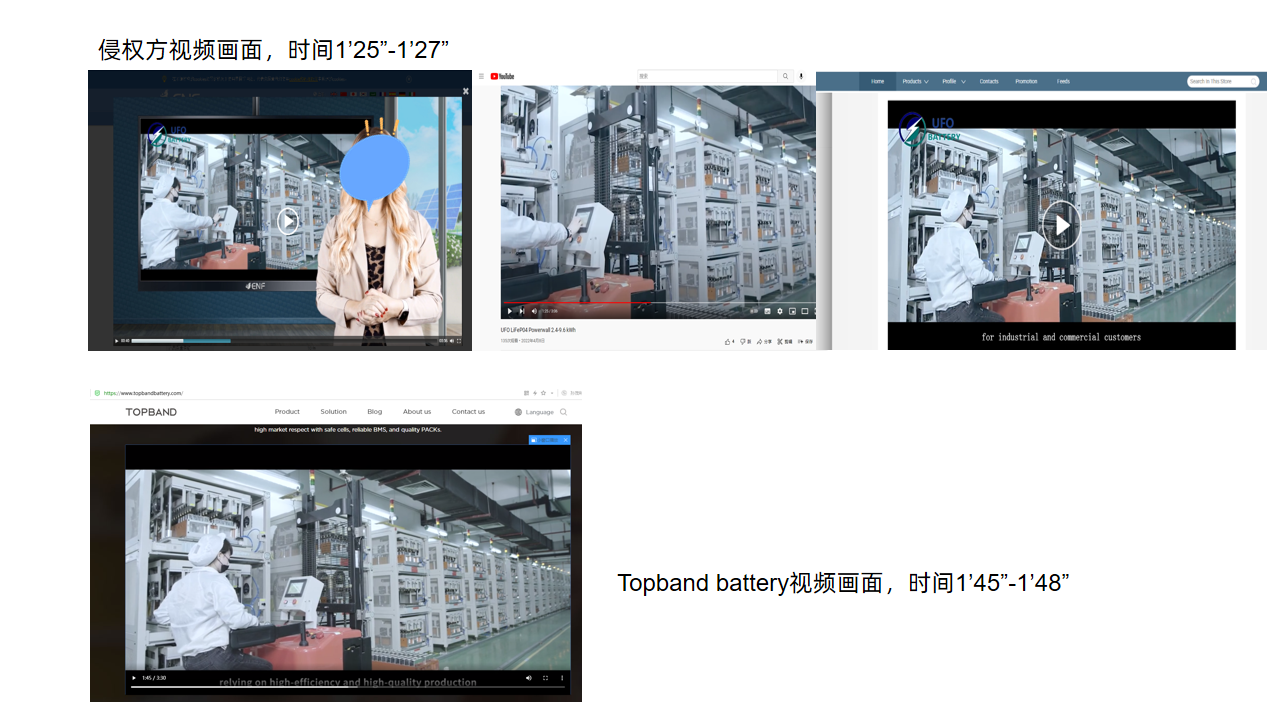Expand the Products dropdown in store navbar
This screenshot has width=1280, height=720.
point(915,81)
